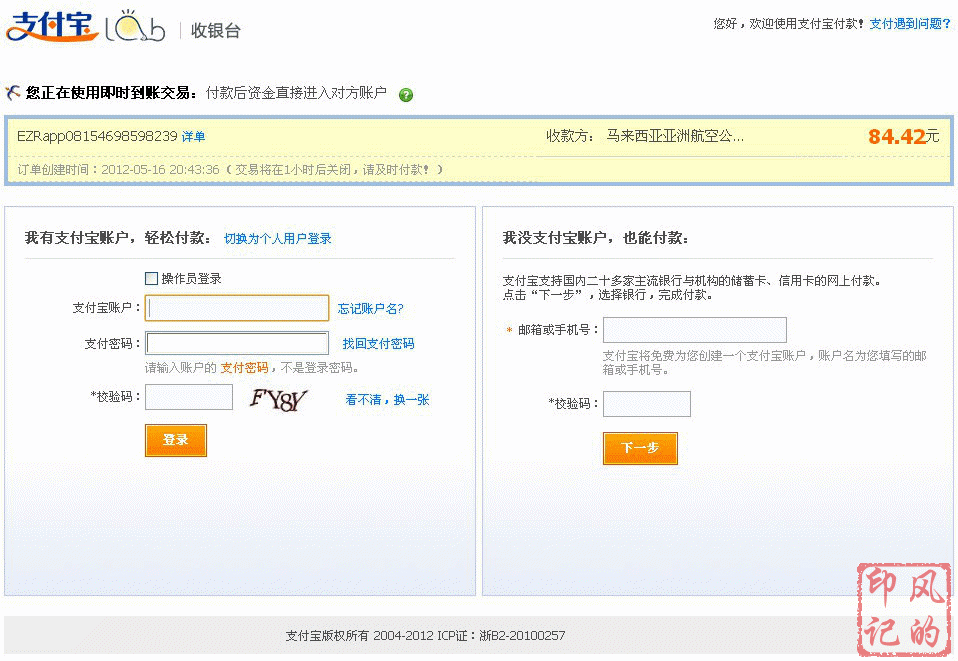Click the orange 下一步 button
The height and width of the screenshot is (661, 958).
(x=640, y=448)
